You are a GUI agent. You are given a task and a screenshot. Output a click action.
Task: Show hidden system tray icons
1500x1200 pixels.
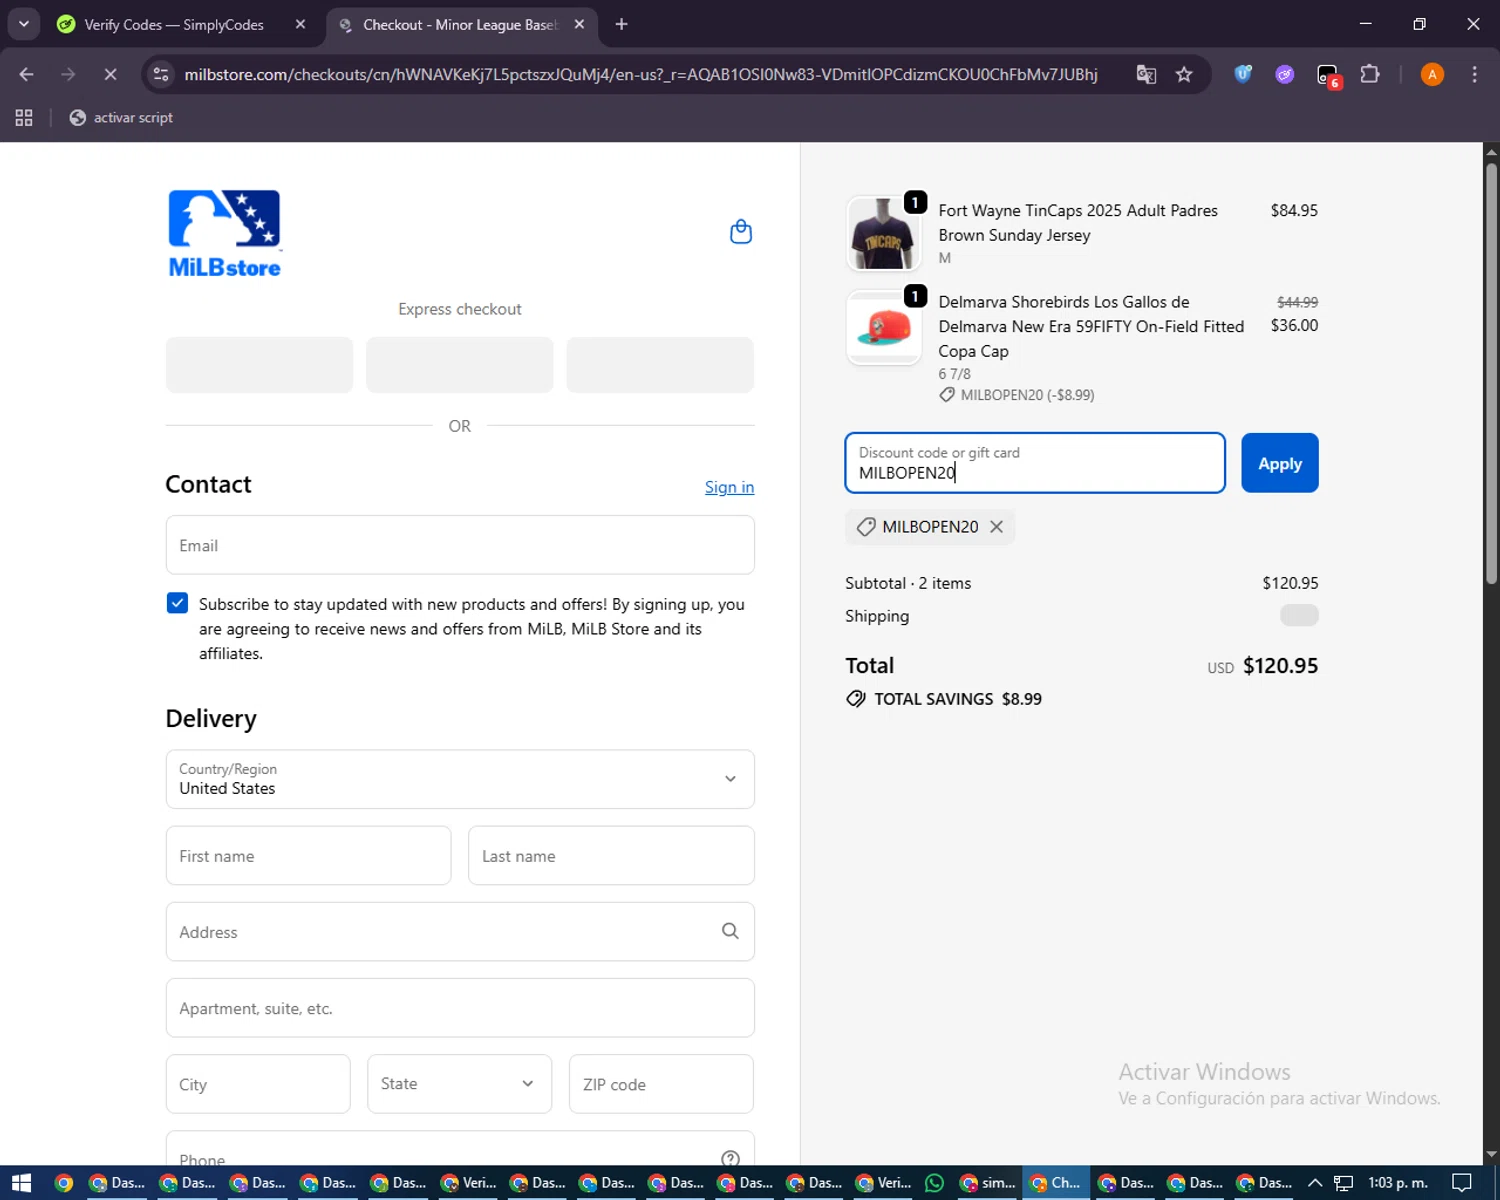click(x=1314, y=1183)
